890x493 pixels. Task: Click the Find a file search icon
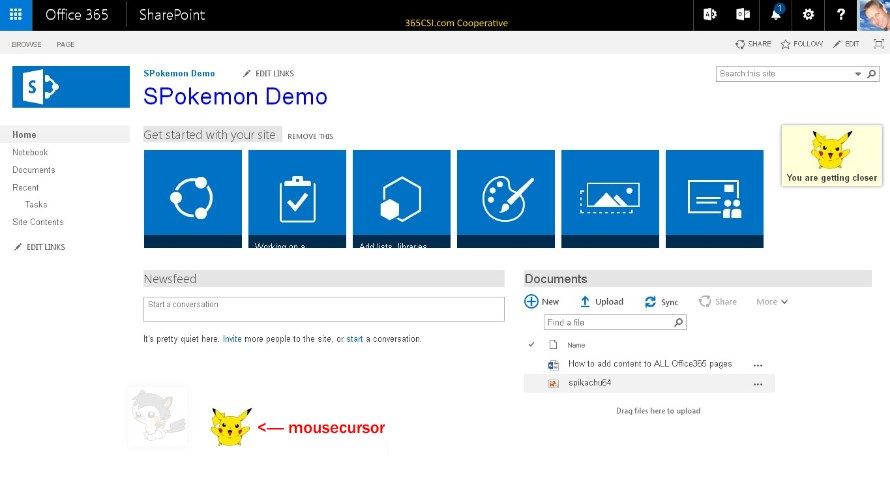tap(678, 322)
